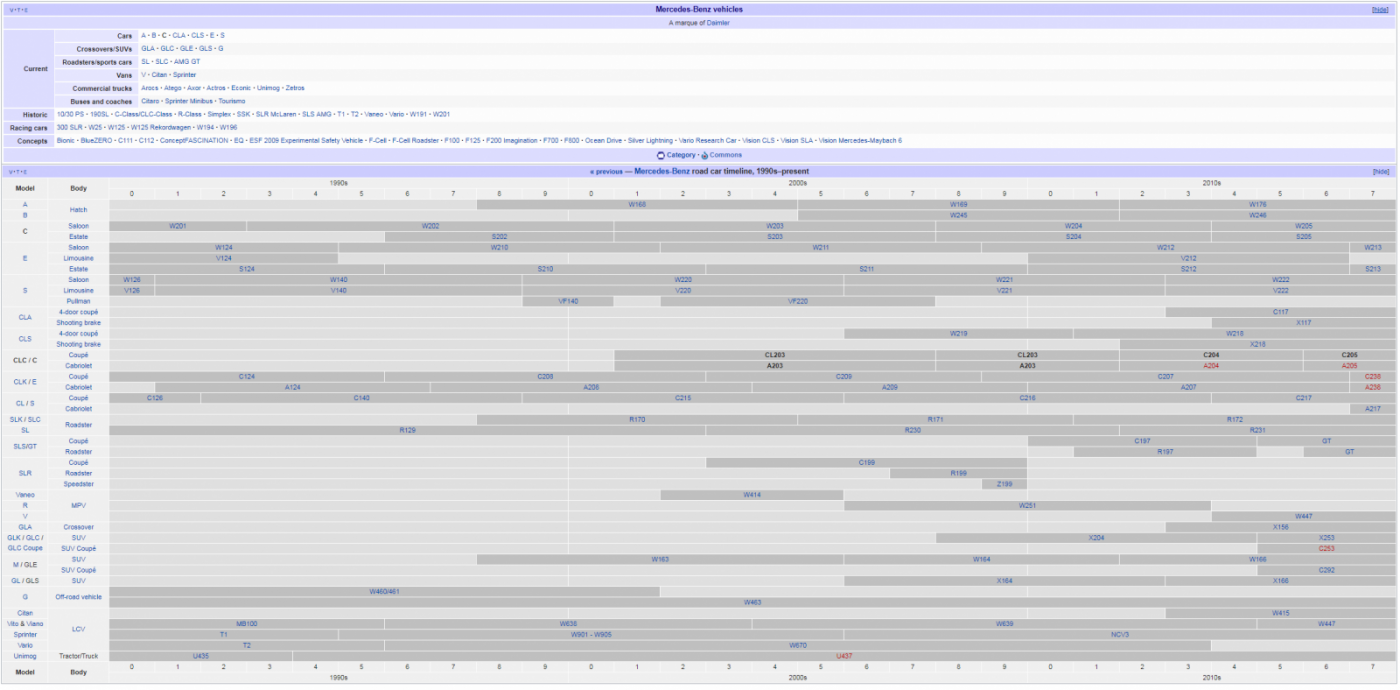Open the Sprinter Minibus link

point(189,101)
